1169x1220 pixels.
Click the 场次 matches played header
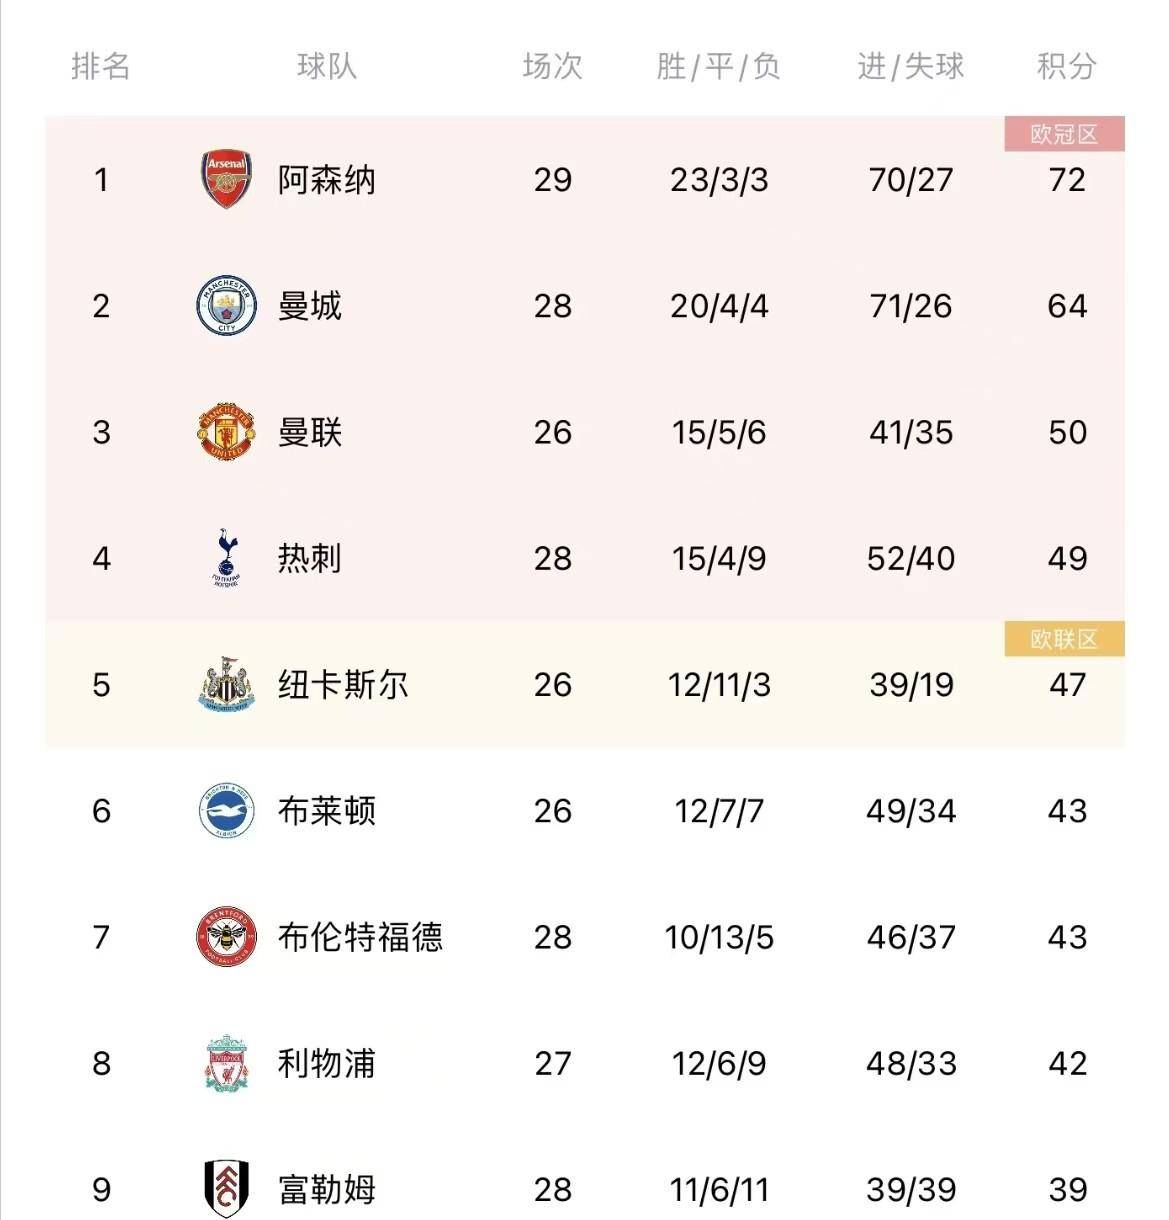pos(552,66)
